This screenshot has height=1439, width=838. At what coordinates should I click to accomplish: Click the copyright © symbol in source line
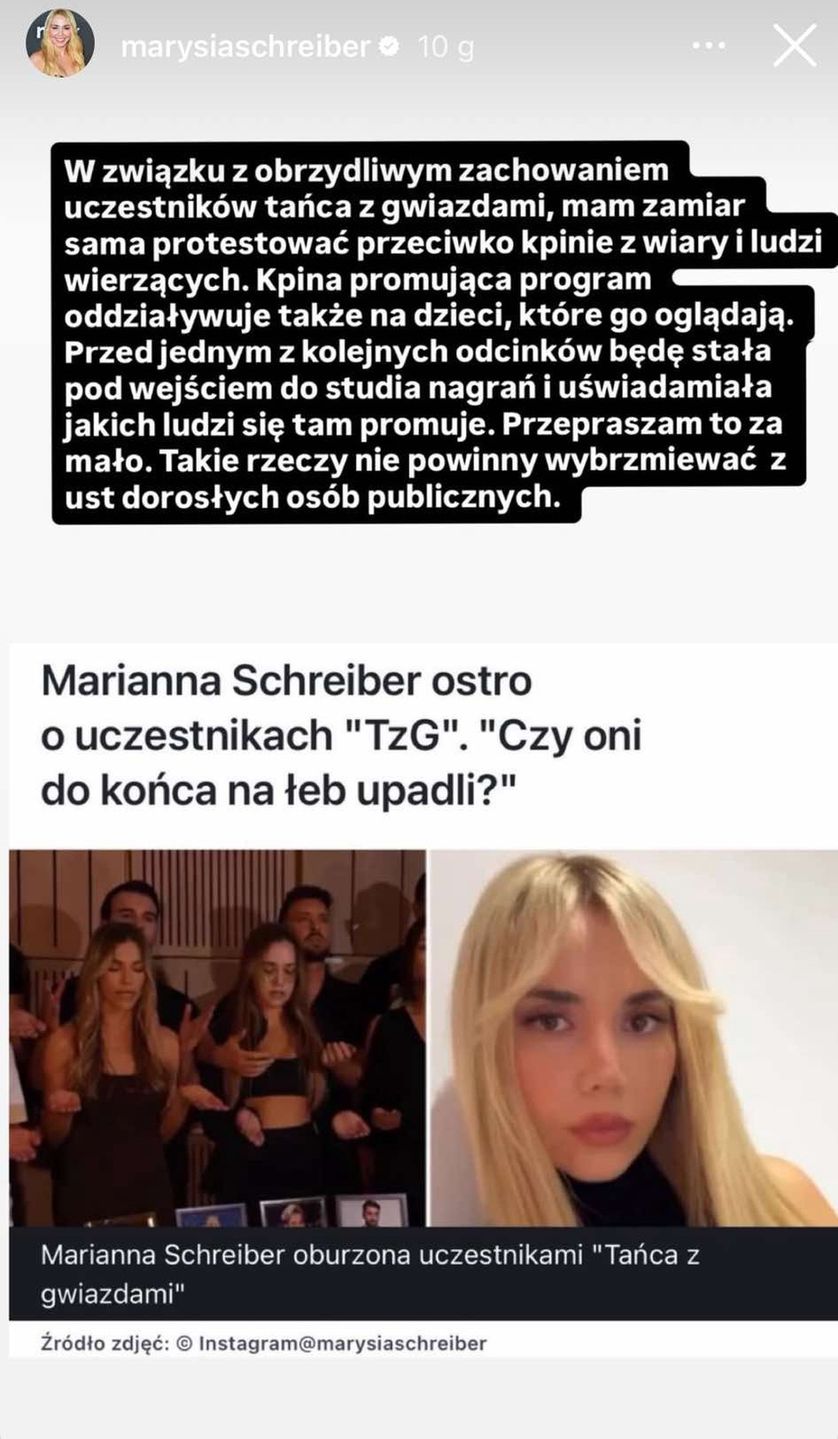coord(183,1343)
